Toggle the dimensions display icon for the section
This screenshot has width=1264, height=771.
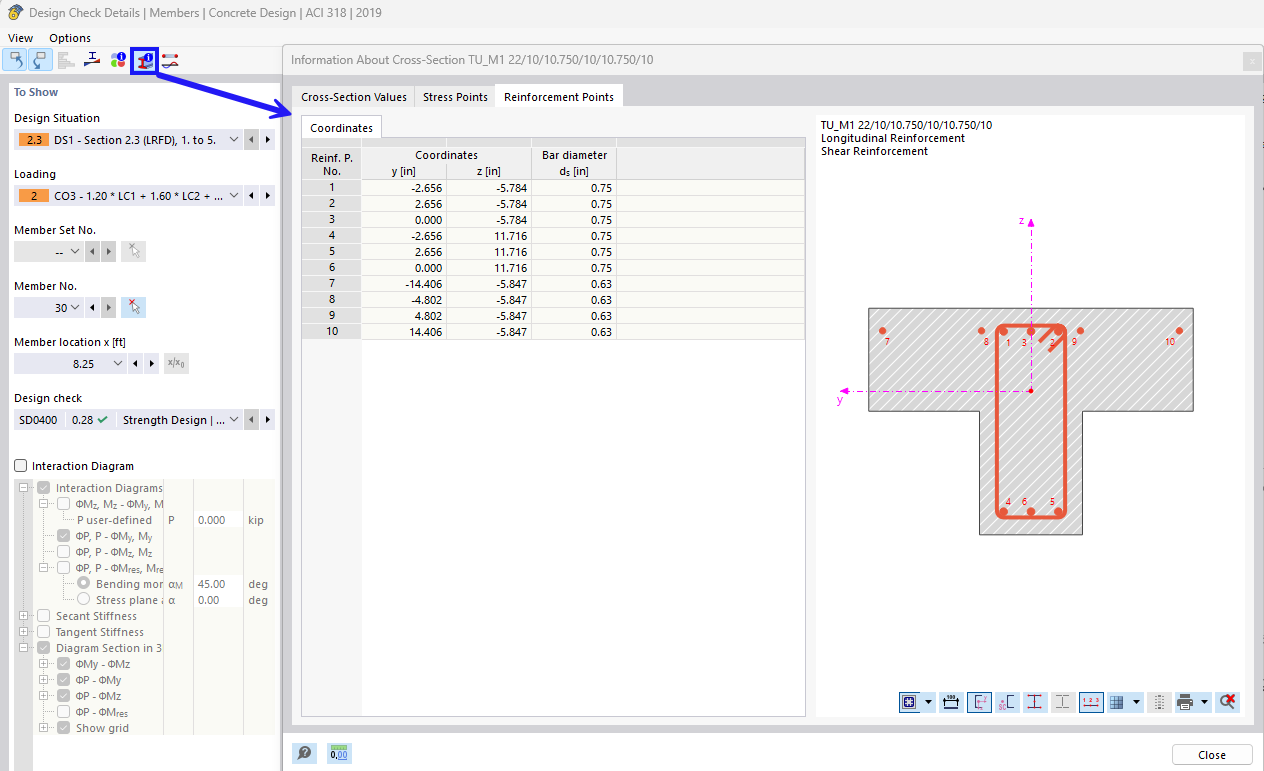pyautogui.click(x=950, y=701)
